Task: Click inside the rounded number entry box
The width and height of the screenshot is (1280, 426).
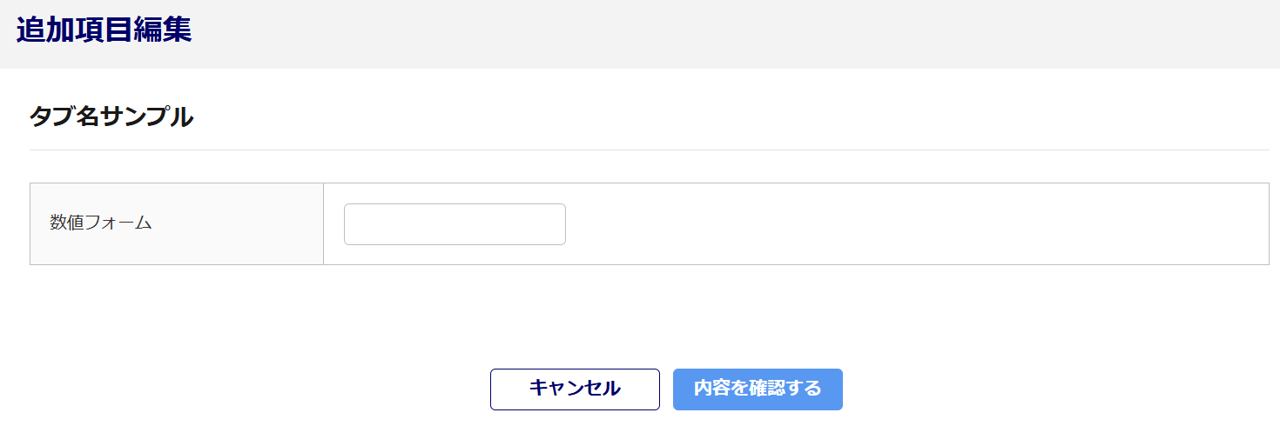Action: 455,224
